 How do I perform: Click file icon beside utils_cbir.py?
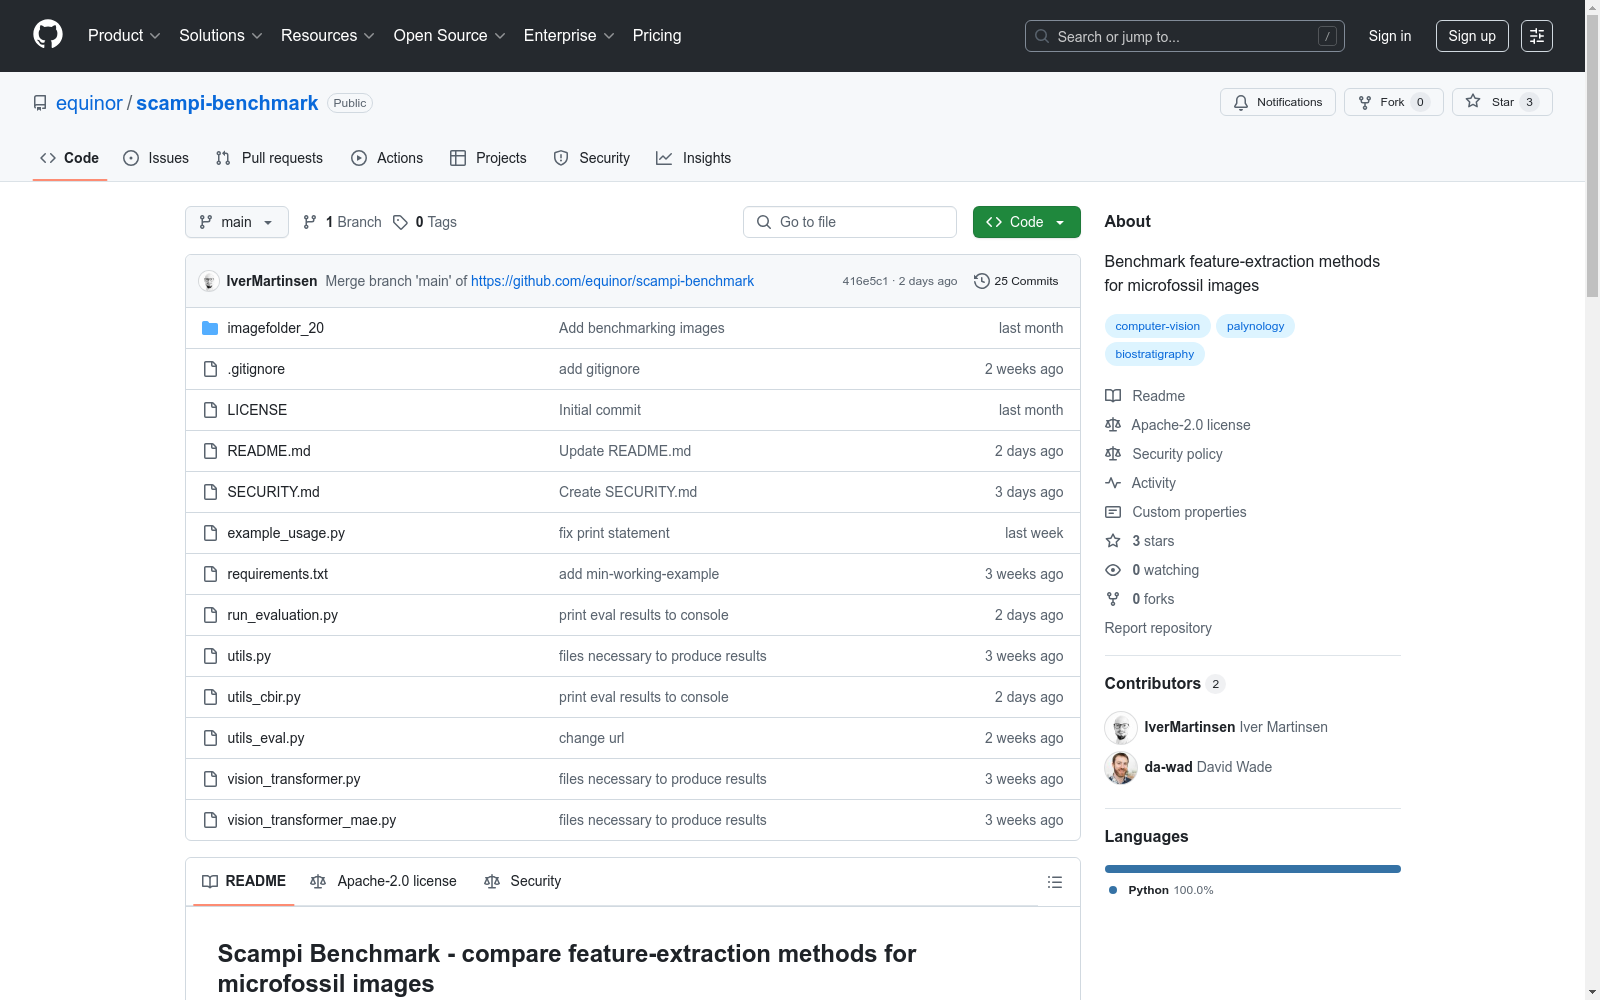[210, 697]
